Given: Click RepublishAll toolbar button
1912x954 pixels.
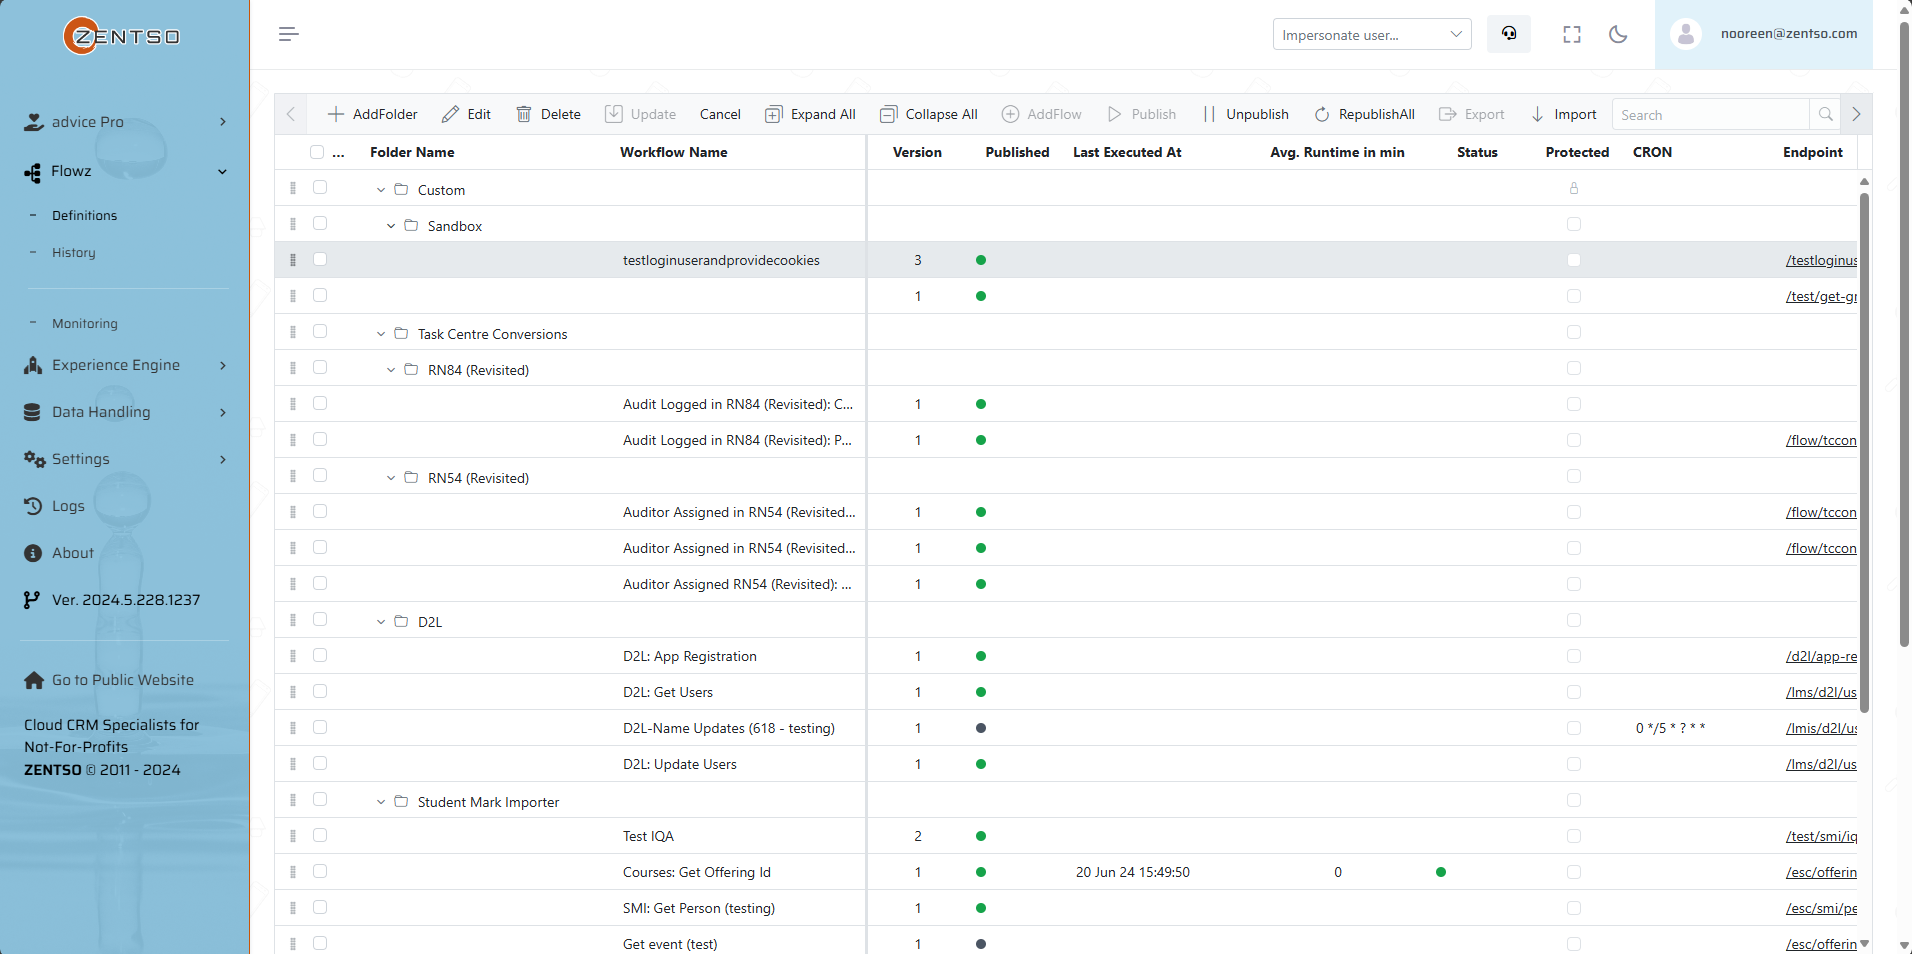Looking at the screenshot, I should coord(1365,114).
